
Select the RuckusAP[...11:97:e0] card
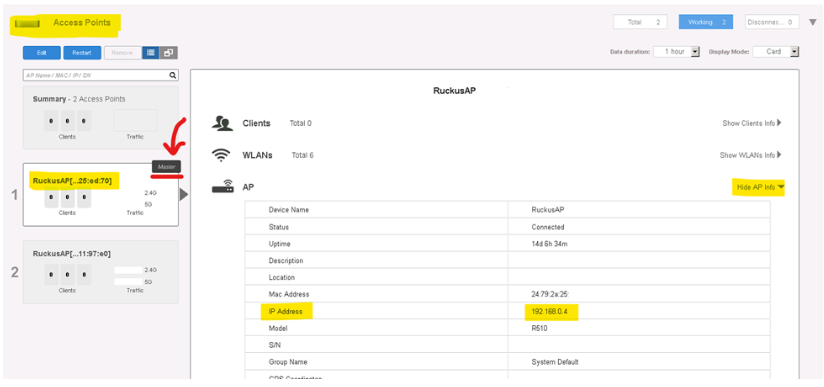100,272
